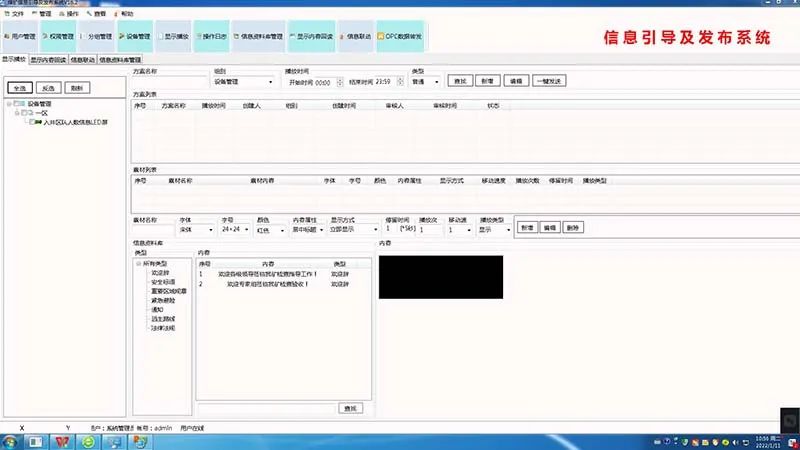Click the 素材名称 input field
Screen dimensions: 800x450
click(153, 230)
